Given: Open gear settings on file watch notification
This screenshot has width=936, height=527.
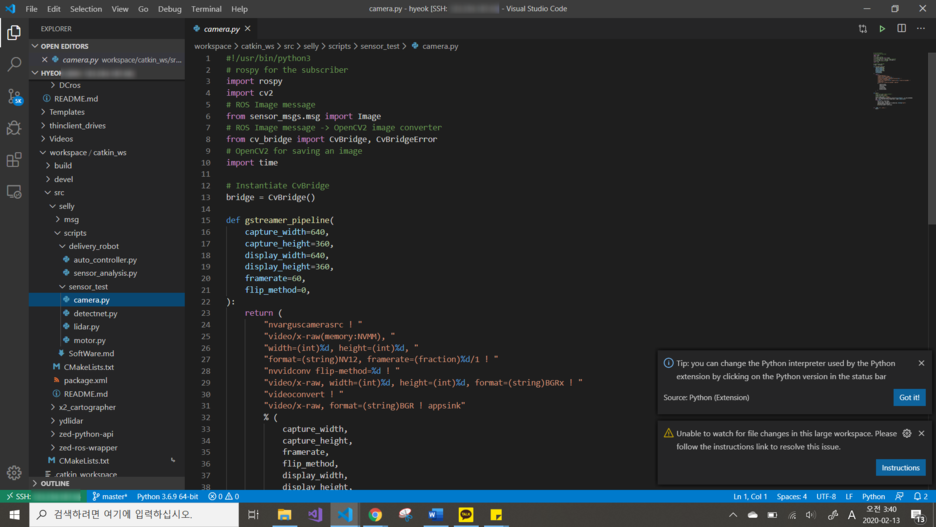Looking at the screenshot, I should click(907, 433).
